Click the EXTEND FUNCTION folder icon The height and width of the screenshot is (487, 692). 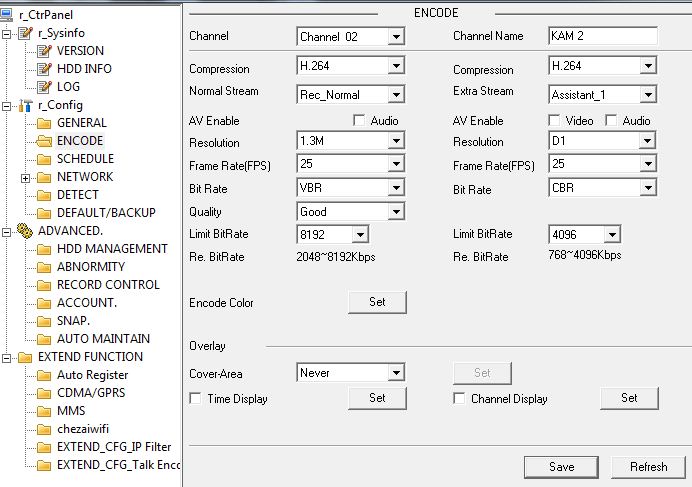pos(26,357)
